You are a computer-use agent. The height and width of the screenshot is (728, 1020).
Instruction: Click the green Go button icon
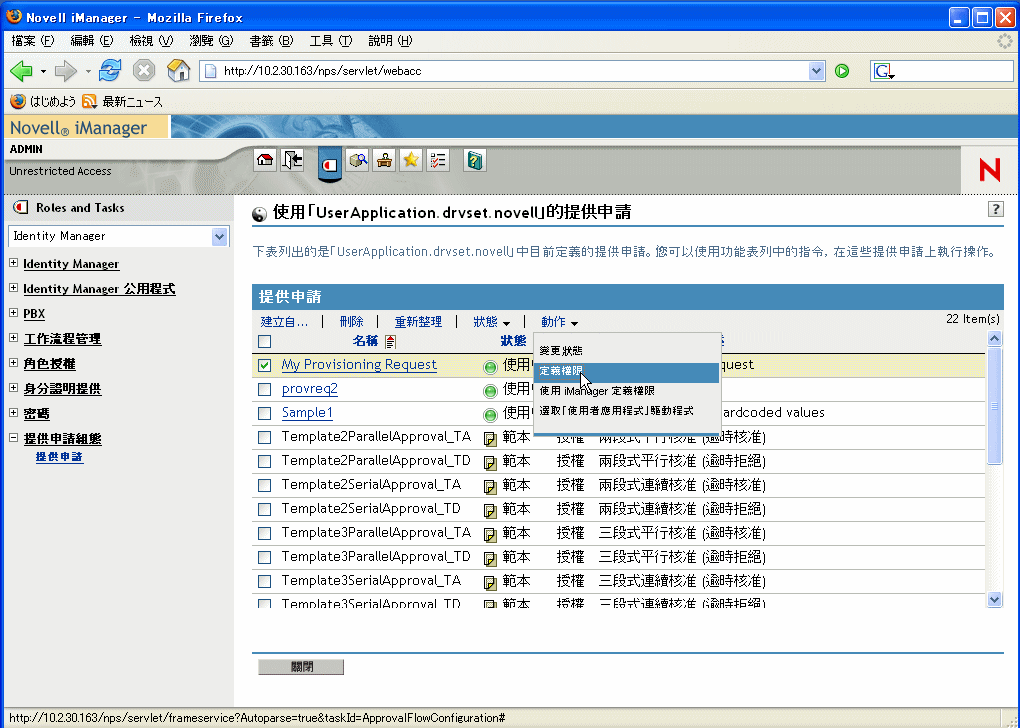(x=842, y=71)
